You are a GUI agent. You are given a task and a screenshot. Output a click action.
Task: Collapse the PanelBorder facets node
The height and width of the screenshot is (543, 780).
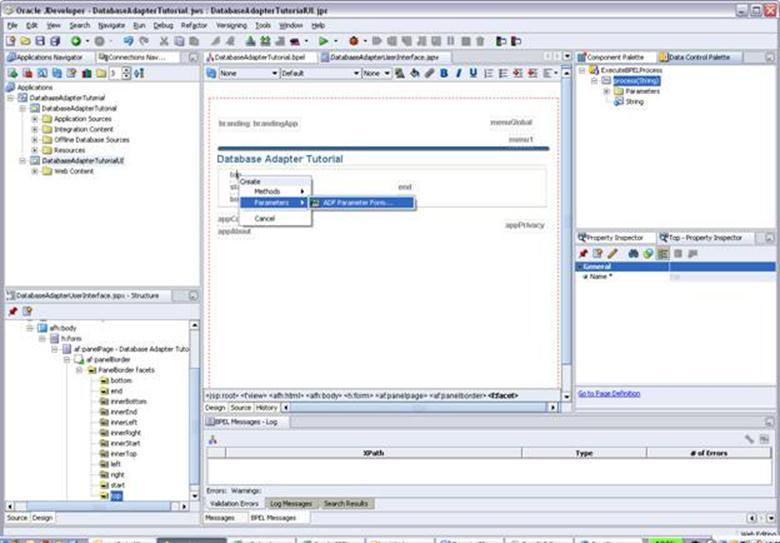click(79, 370)
